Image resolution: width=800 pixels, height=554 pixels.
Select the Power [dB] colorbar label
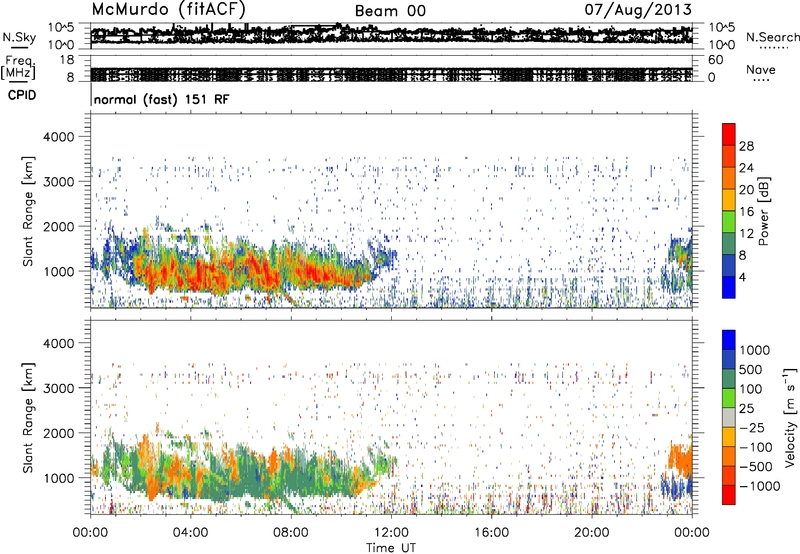coord(763,211)
